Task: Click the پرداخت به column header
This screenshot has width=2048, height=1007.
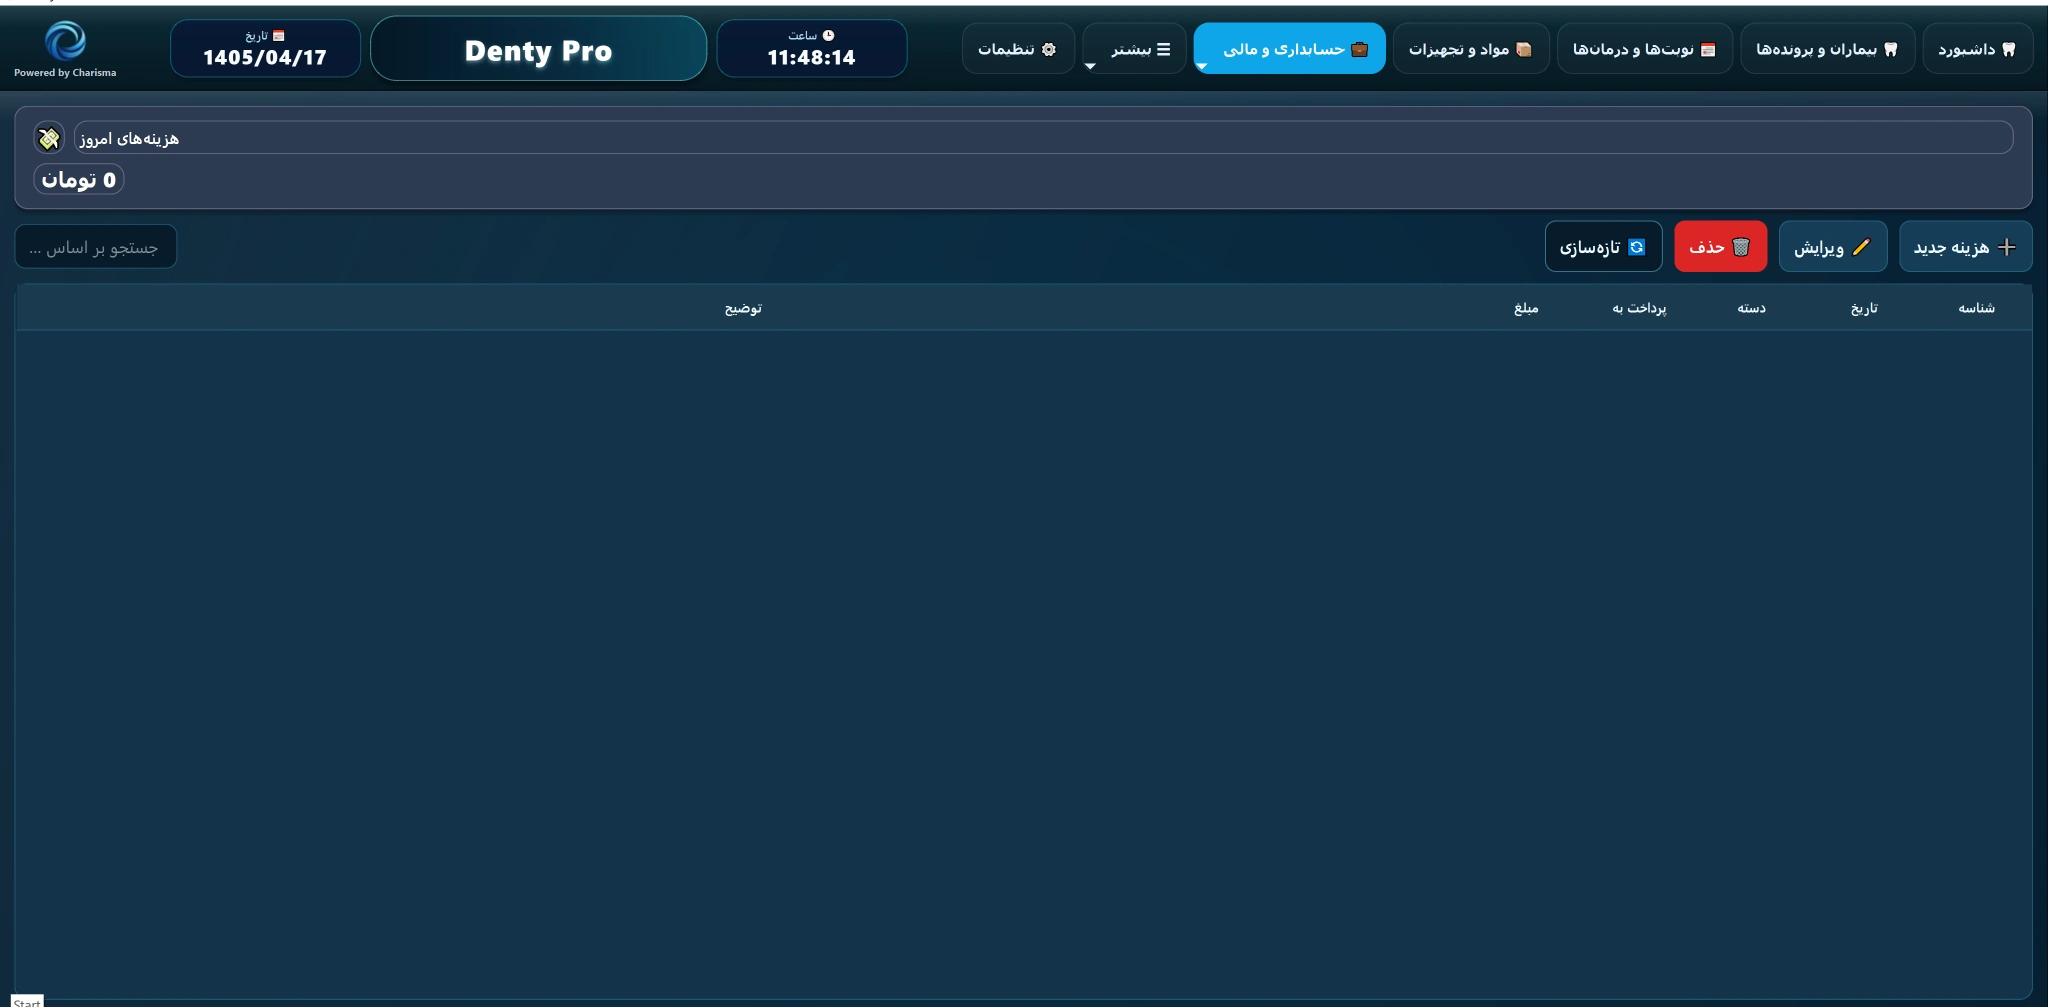Action: (1639, 308)
